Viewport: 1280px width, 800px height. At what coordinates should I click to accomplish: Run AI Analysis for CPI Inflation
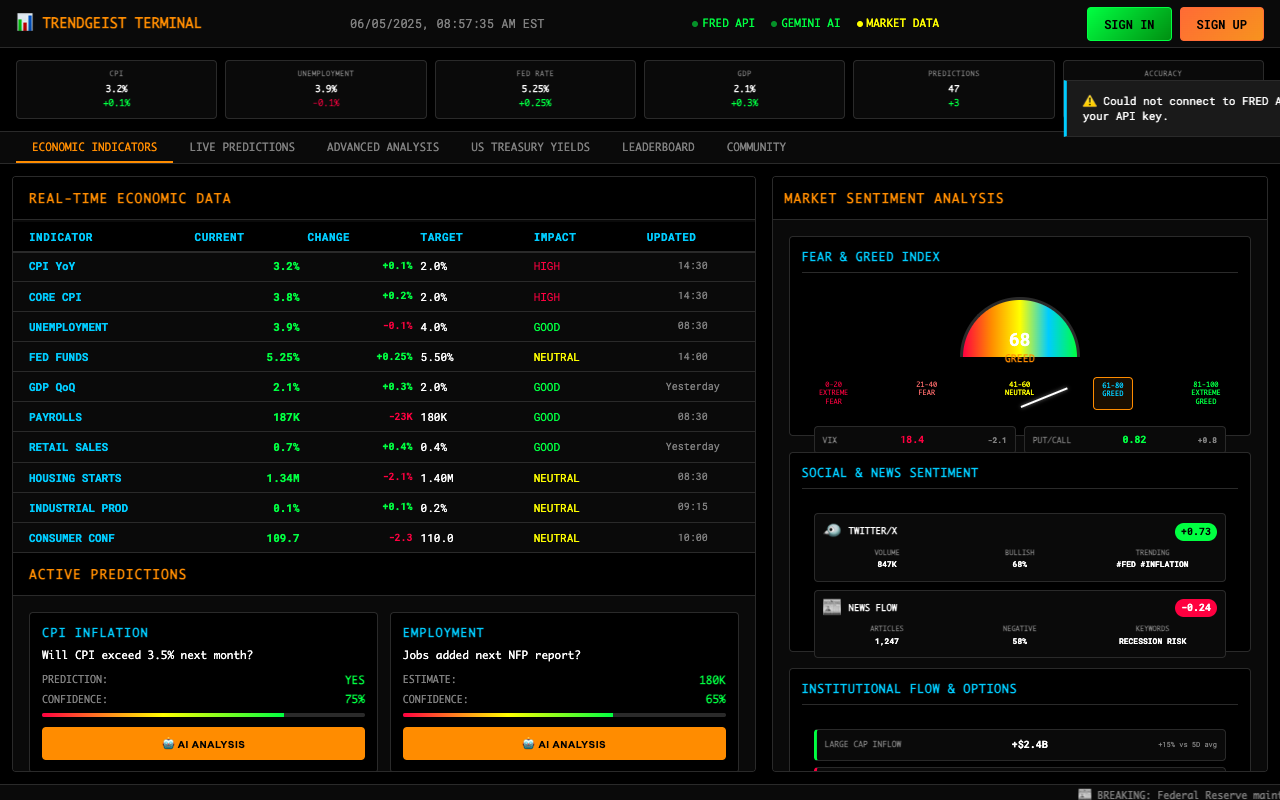tap(203, 744)
